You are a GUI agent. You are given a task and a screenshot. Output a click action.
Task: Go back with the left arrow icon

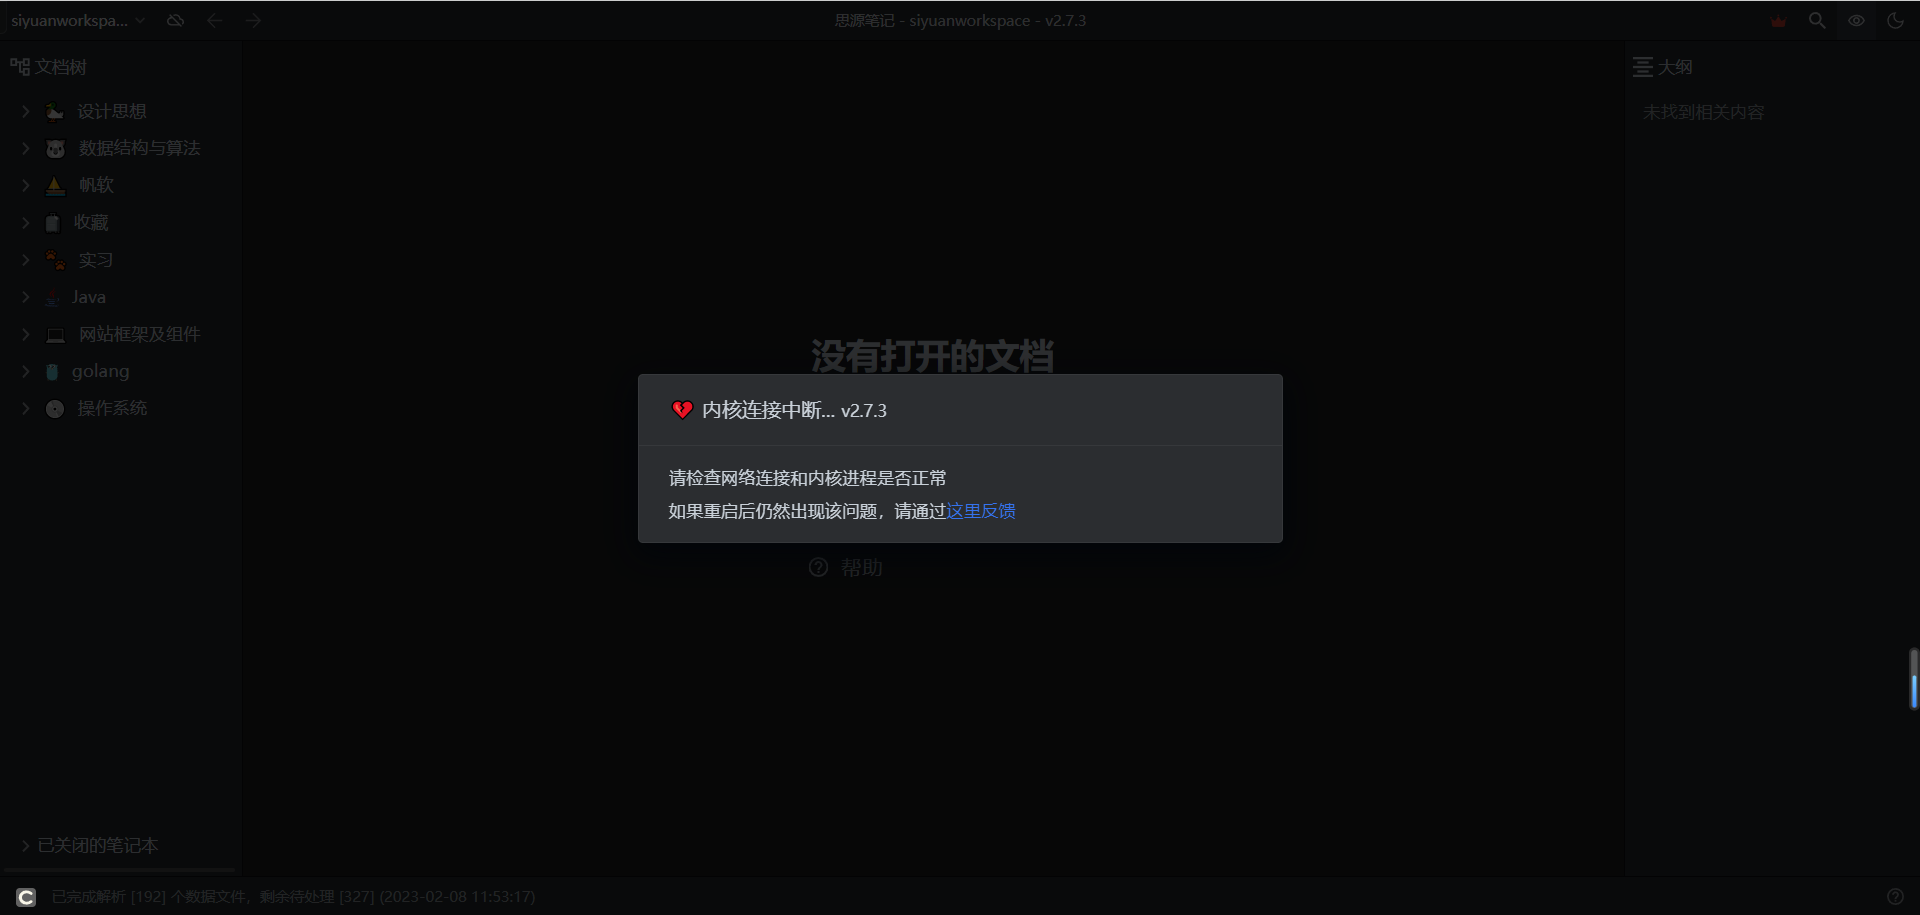coord(214,20)
